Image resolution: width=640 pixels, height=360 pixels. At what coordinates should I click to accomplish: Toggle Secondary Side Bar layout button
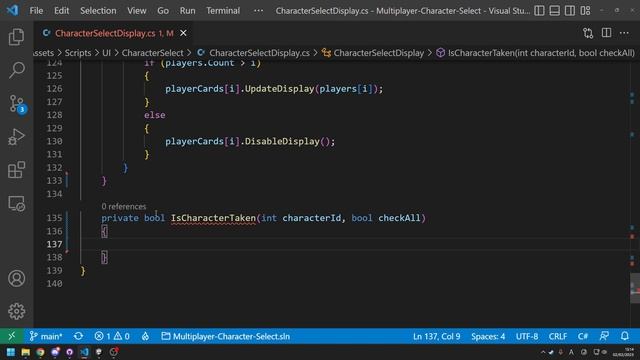570,11
